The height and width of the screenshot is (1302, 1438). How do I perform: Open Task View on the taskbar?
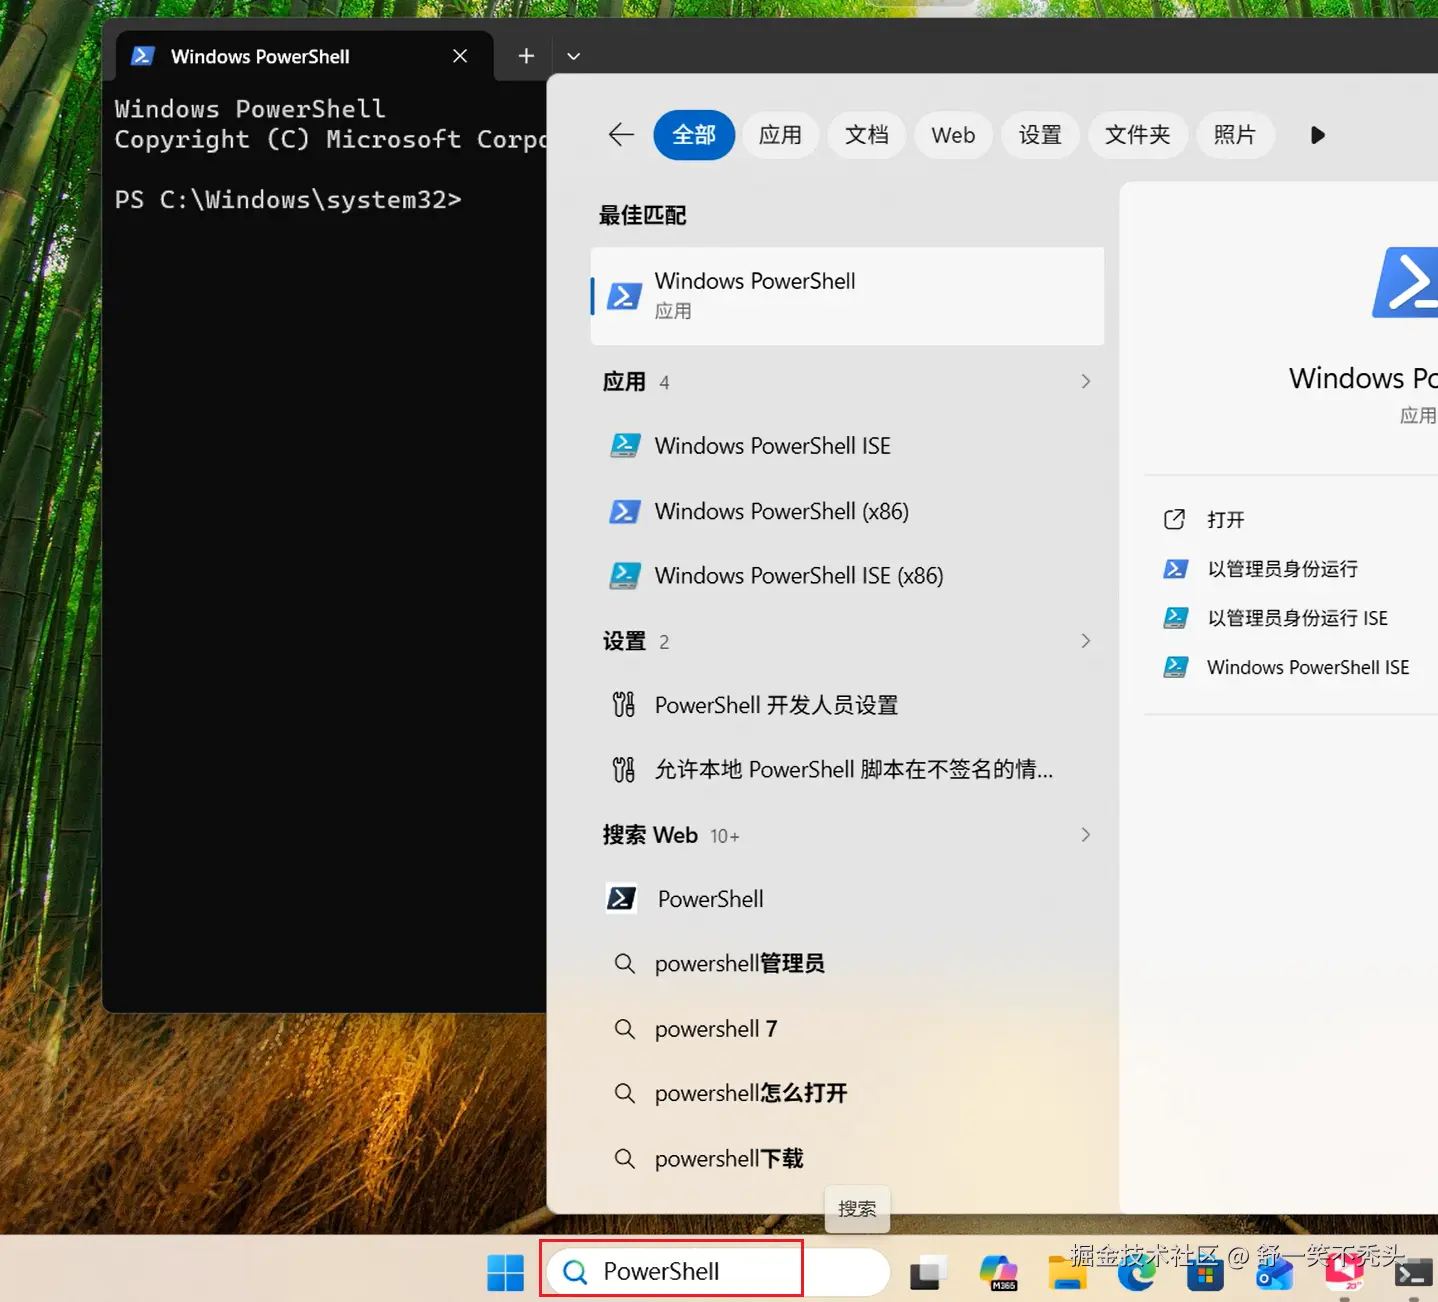click(929, 1272)
